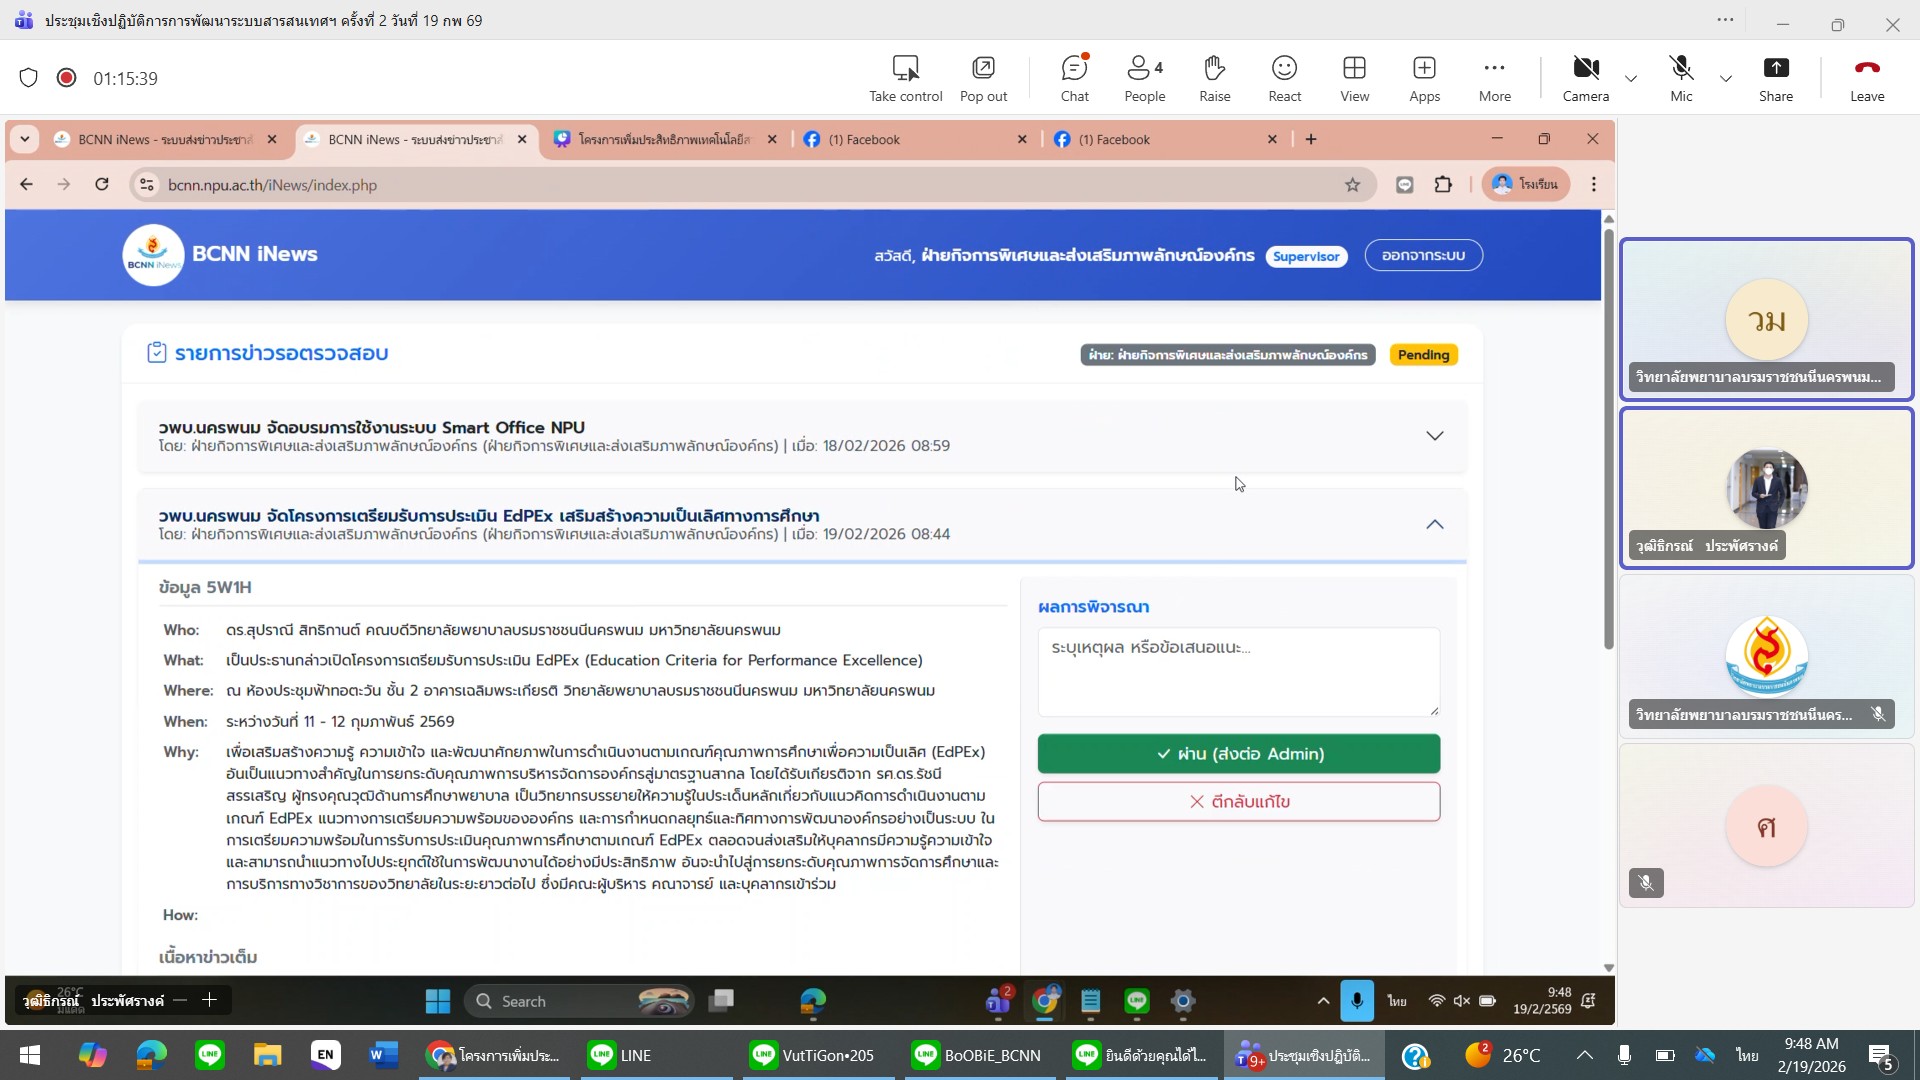The image size is (1920, 1080).
Task: Click the ระบุเหตุผล comment text area
Action: pyautogui.click(x=1238, y=671)
